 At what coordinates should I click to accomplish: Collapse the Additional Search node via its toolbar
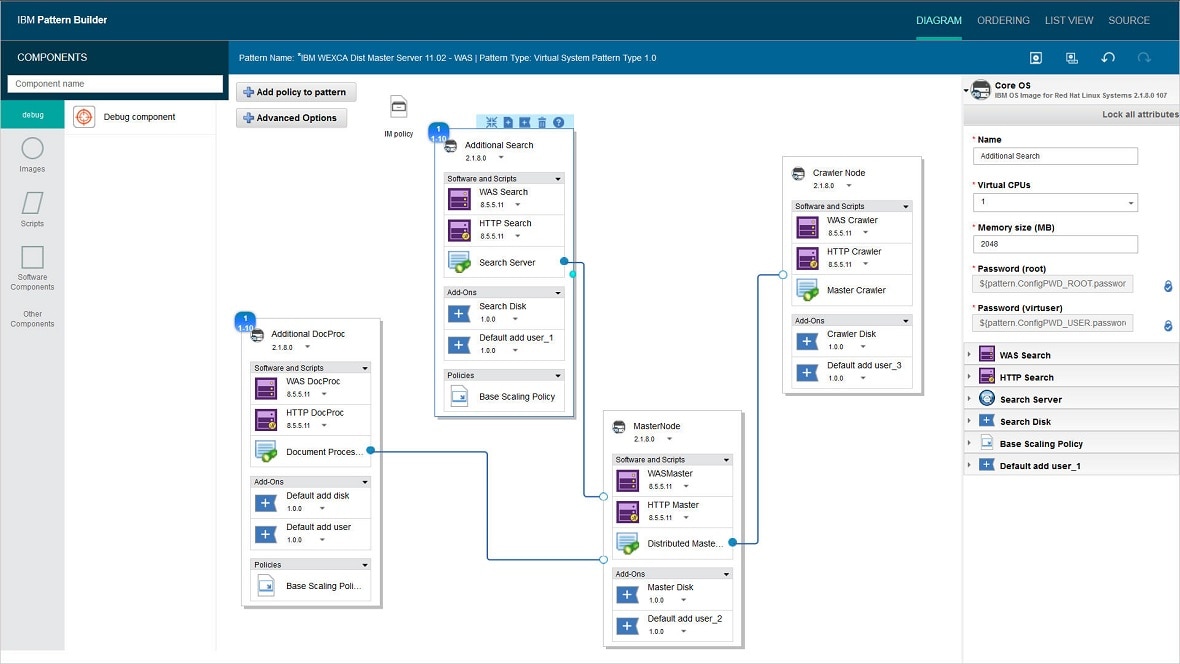click(491, 122)
